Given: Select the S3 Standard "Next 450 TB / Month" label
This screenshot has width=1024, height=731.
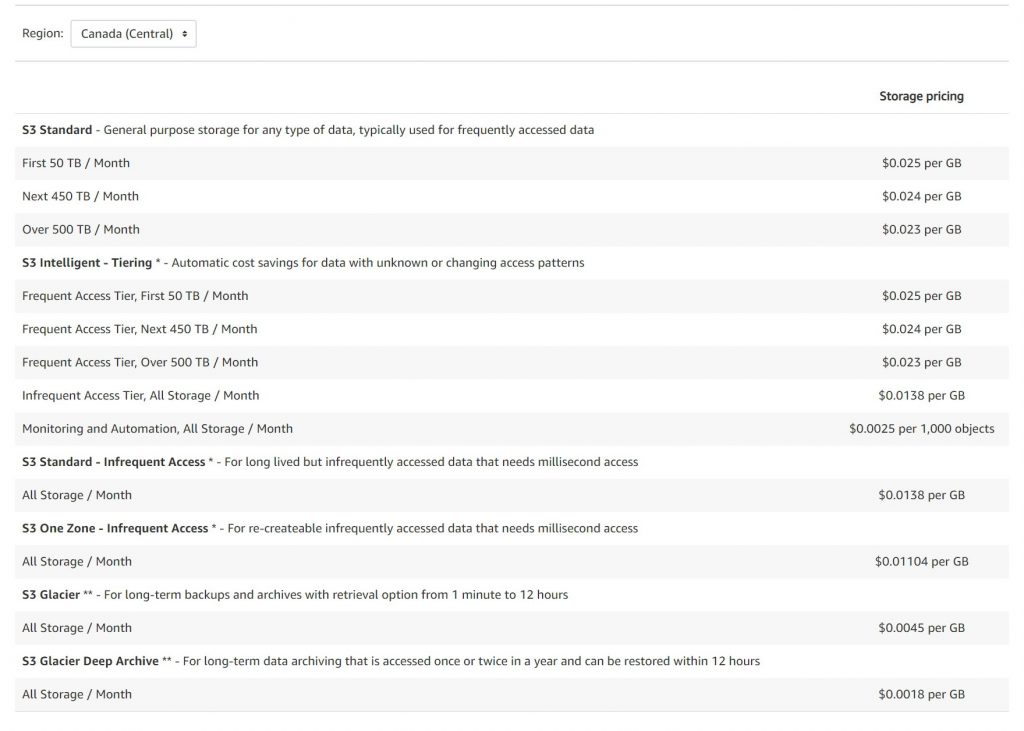Looking at the screenshot, I should click(80, 197).
